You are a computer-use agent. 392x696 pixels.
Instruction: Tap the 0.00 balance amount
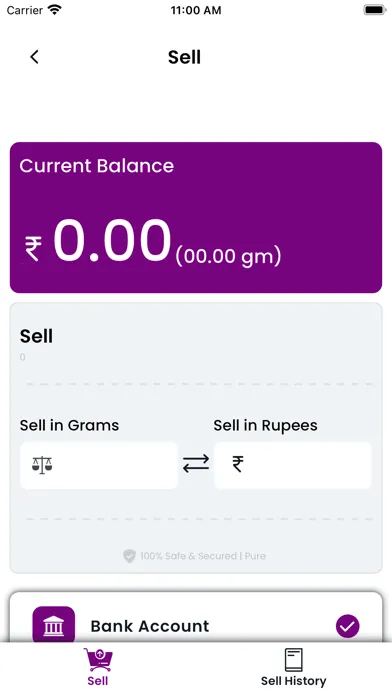click(x=112, y=241)
